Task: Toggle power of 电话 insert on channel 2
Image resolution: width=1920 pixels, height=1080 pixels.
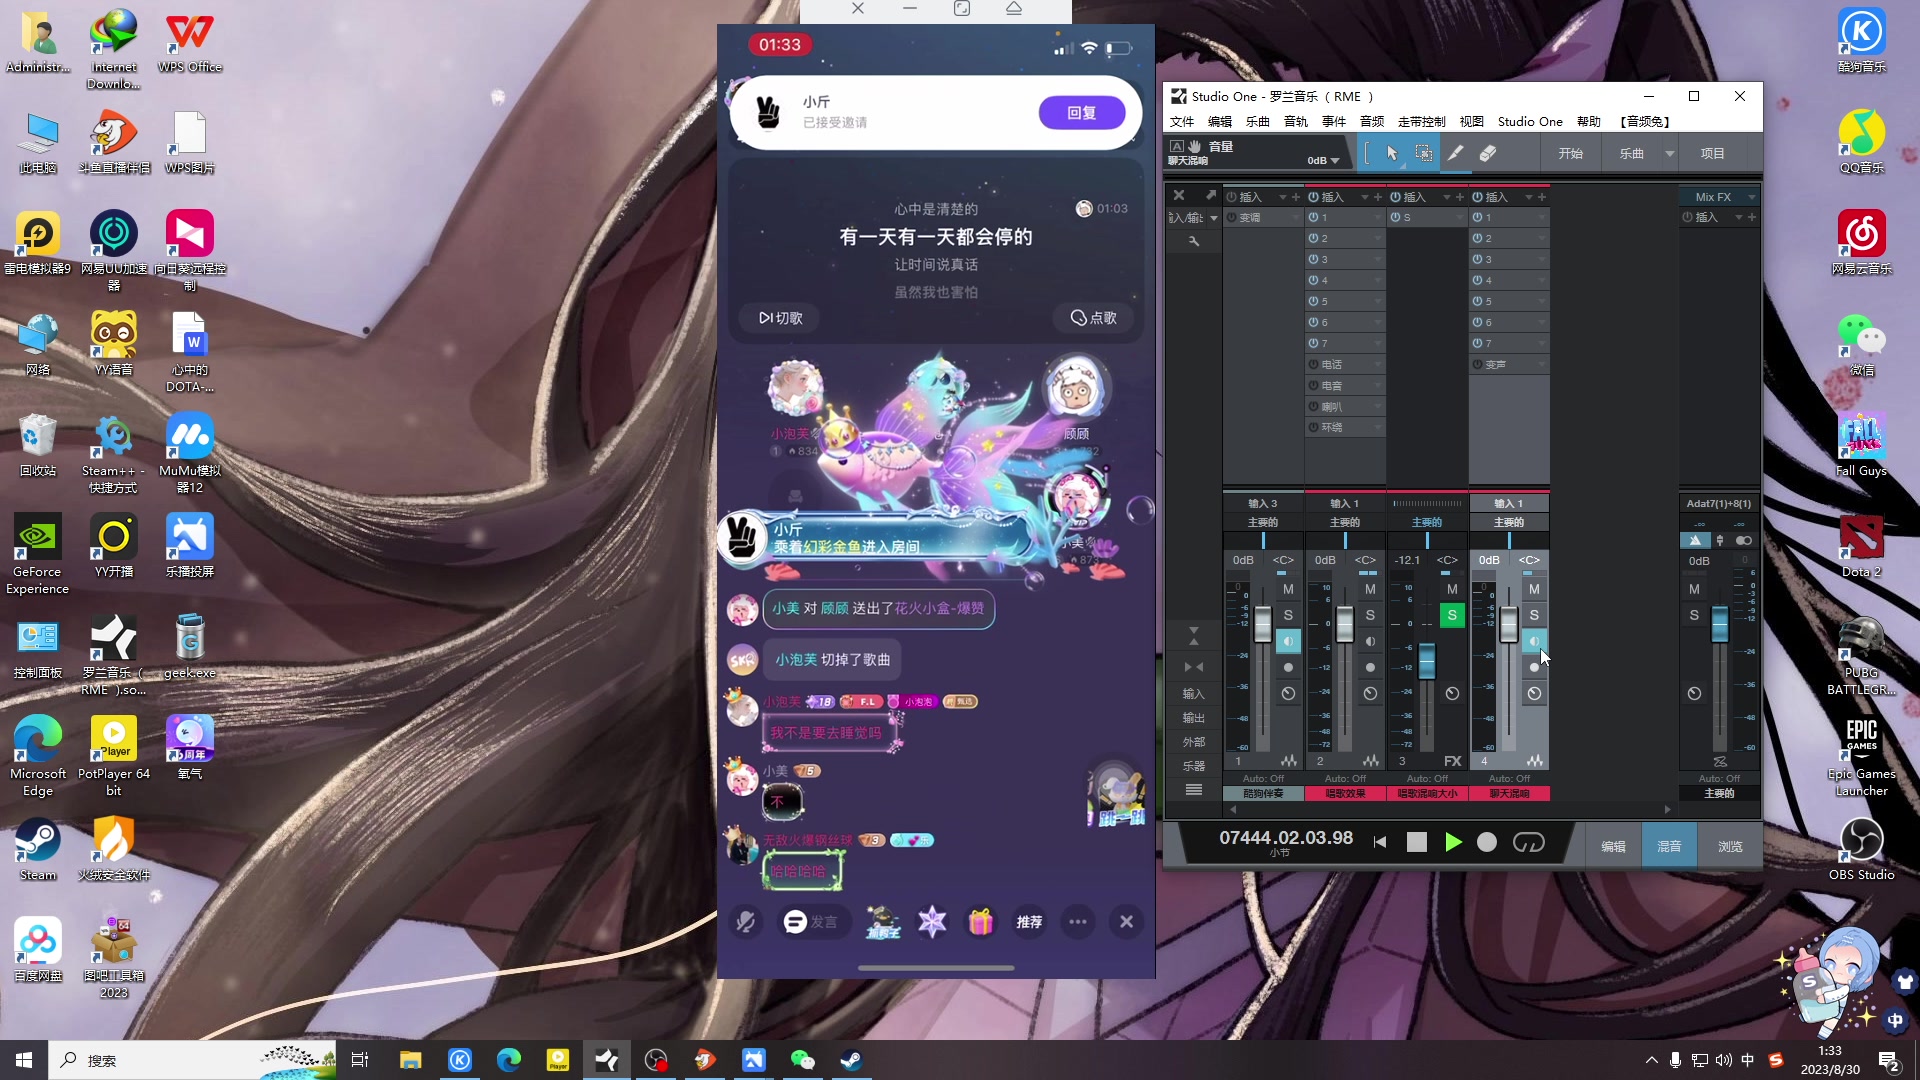Action: (1313, 365)
